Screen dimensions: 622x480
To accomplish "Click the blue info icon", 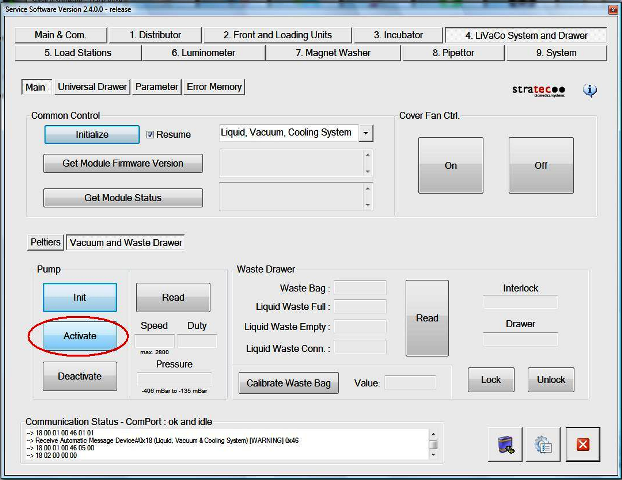I will [590, 90].
